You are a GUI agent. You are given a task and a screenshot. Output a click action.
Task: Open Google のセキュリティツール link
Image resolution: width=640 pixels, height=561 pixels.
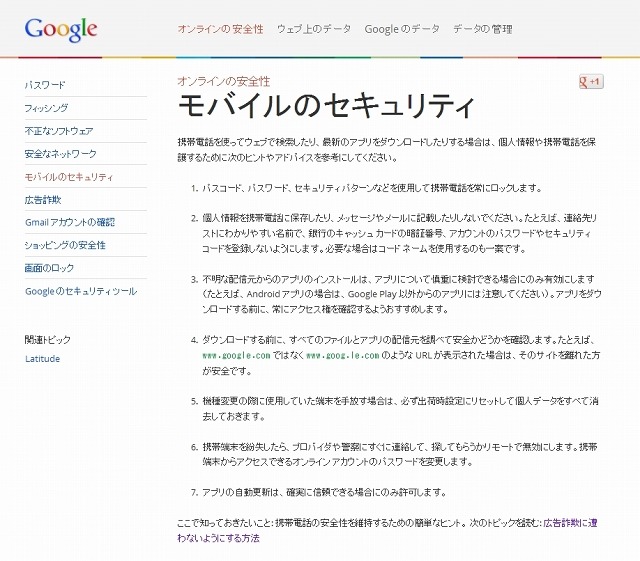81,291
